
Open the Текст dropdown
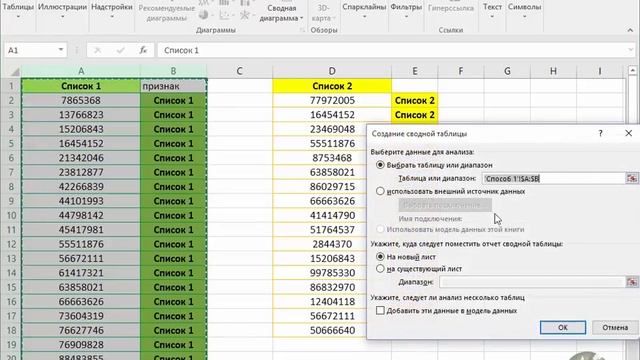point(492,11)
